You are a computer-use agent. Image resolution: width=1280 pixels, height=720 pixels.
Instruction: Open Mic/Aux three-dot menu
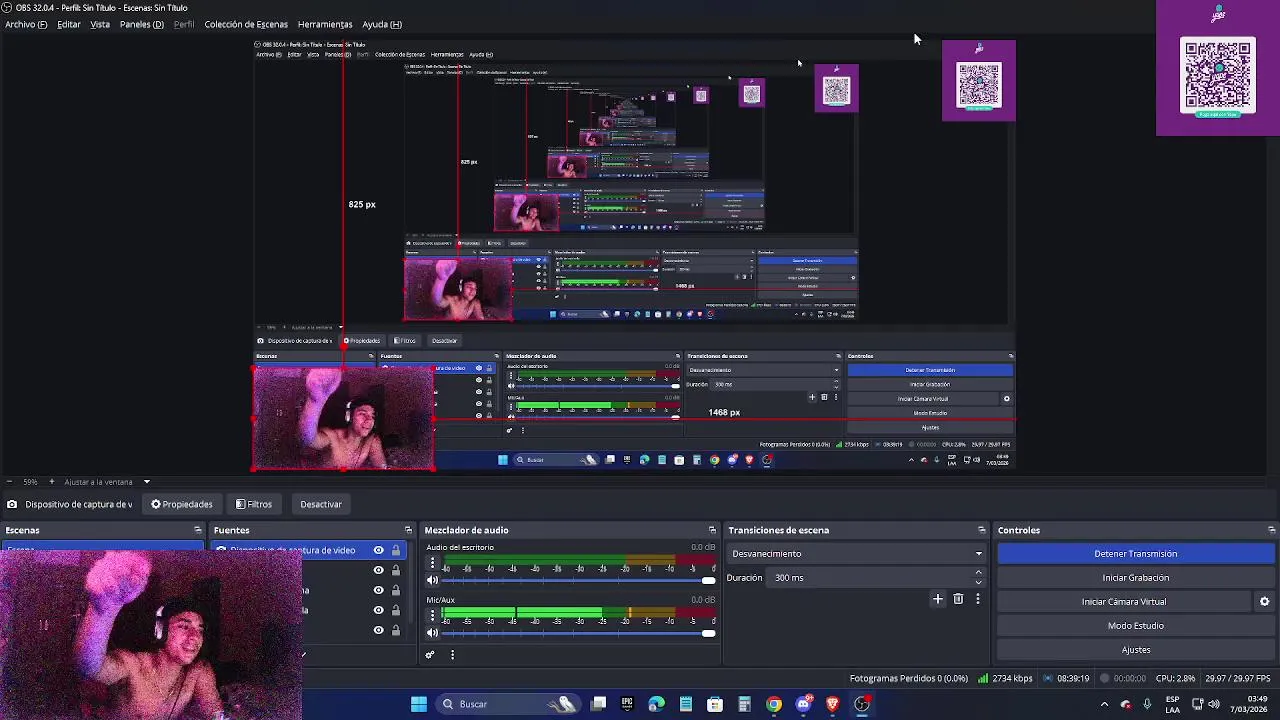pos(432,616)
